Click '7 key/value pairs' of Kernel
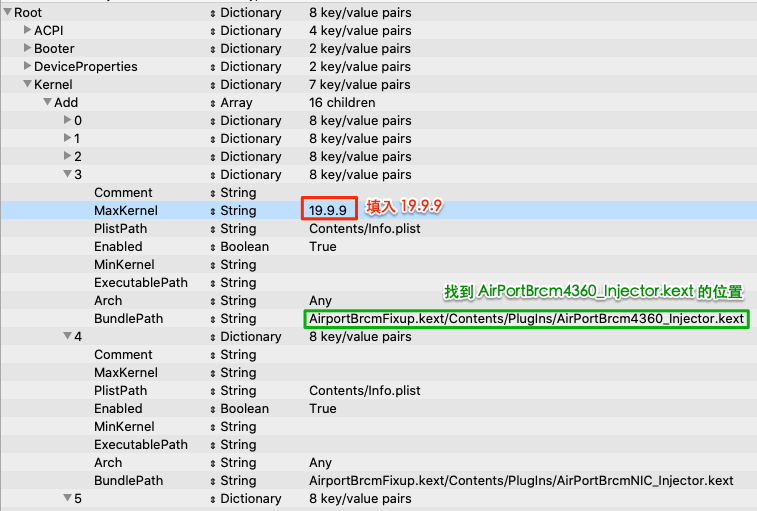Image resolution: width=757 pixels, height=511 pixels. click(x=360, y=85)
